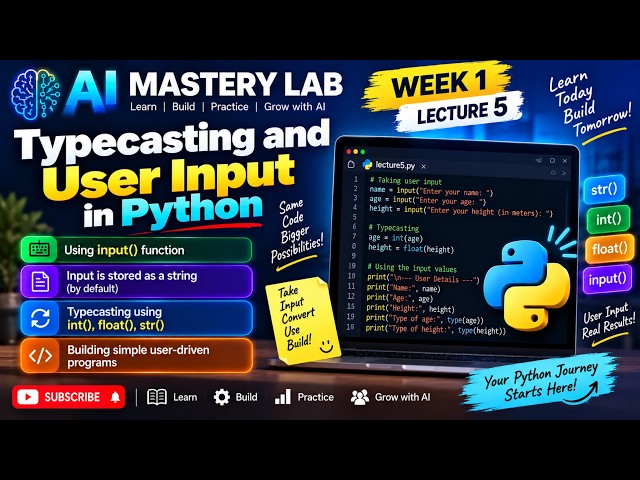Click the AI Mastery Lab brain logo
The height and width of the screenshot is (480, 640).
coord(36,94)
